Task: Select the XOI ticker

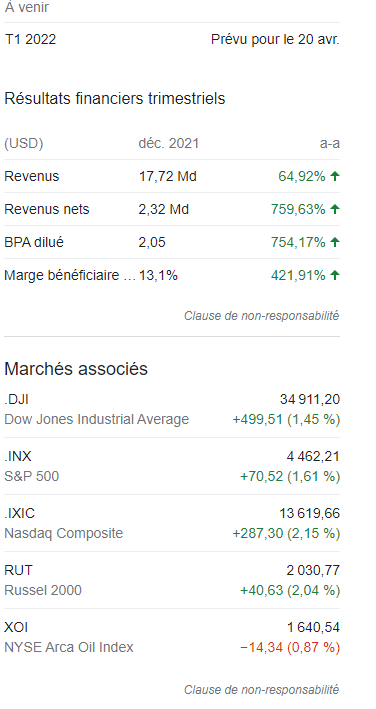Action: [16, 628]
